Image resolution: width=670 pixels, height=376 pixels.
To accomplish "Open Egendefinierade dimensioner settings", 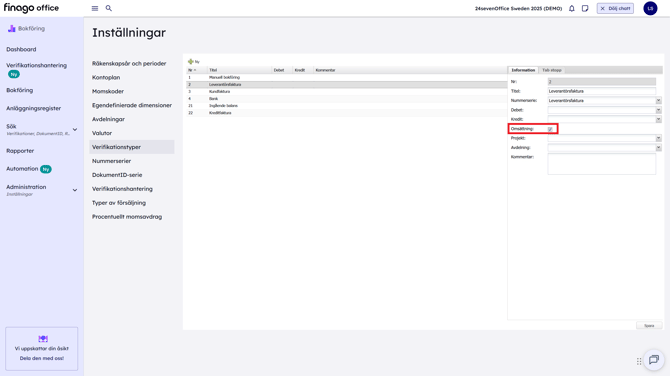I will click(132, 105).
